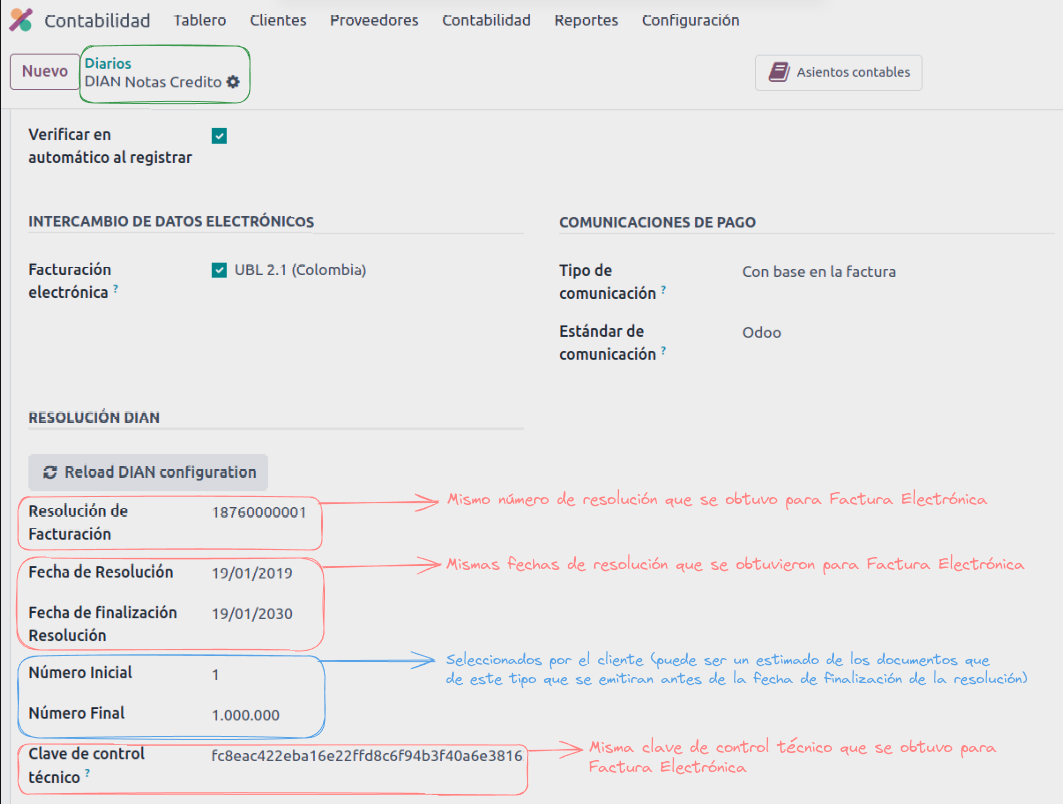Image resolution: width=1063 pixels, height=804 pixels.
Task: Edit Número Final value 1.000.000
Action: 245,715
